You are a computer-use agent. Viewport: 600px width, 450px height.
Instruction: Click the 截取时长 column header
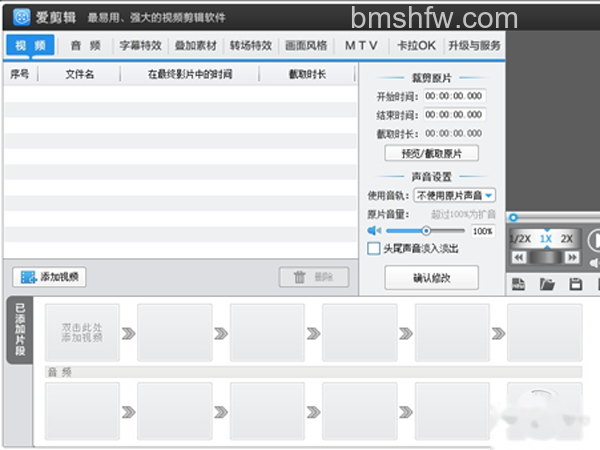coord(307,74)
